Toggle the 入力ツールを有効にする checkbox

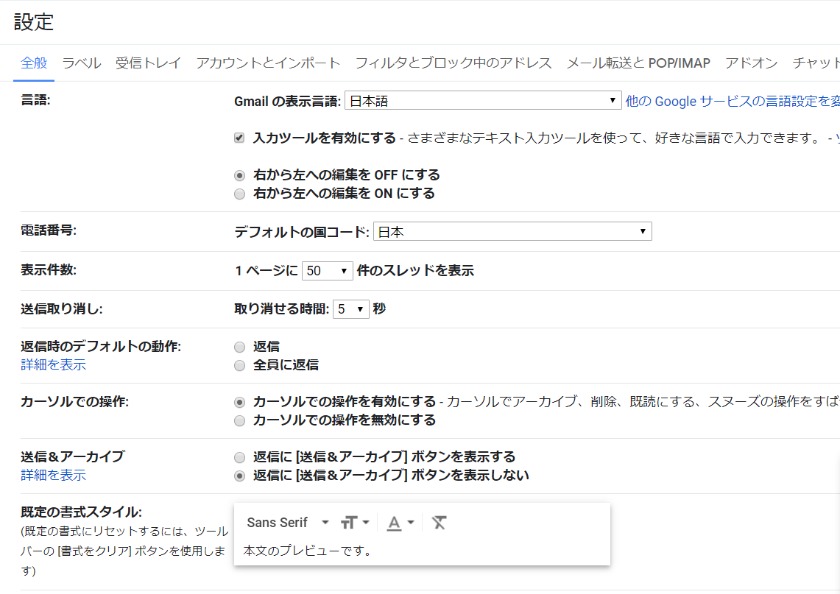pos(239,137)
